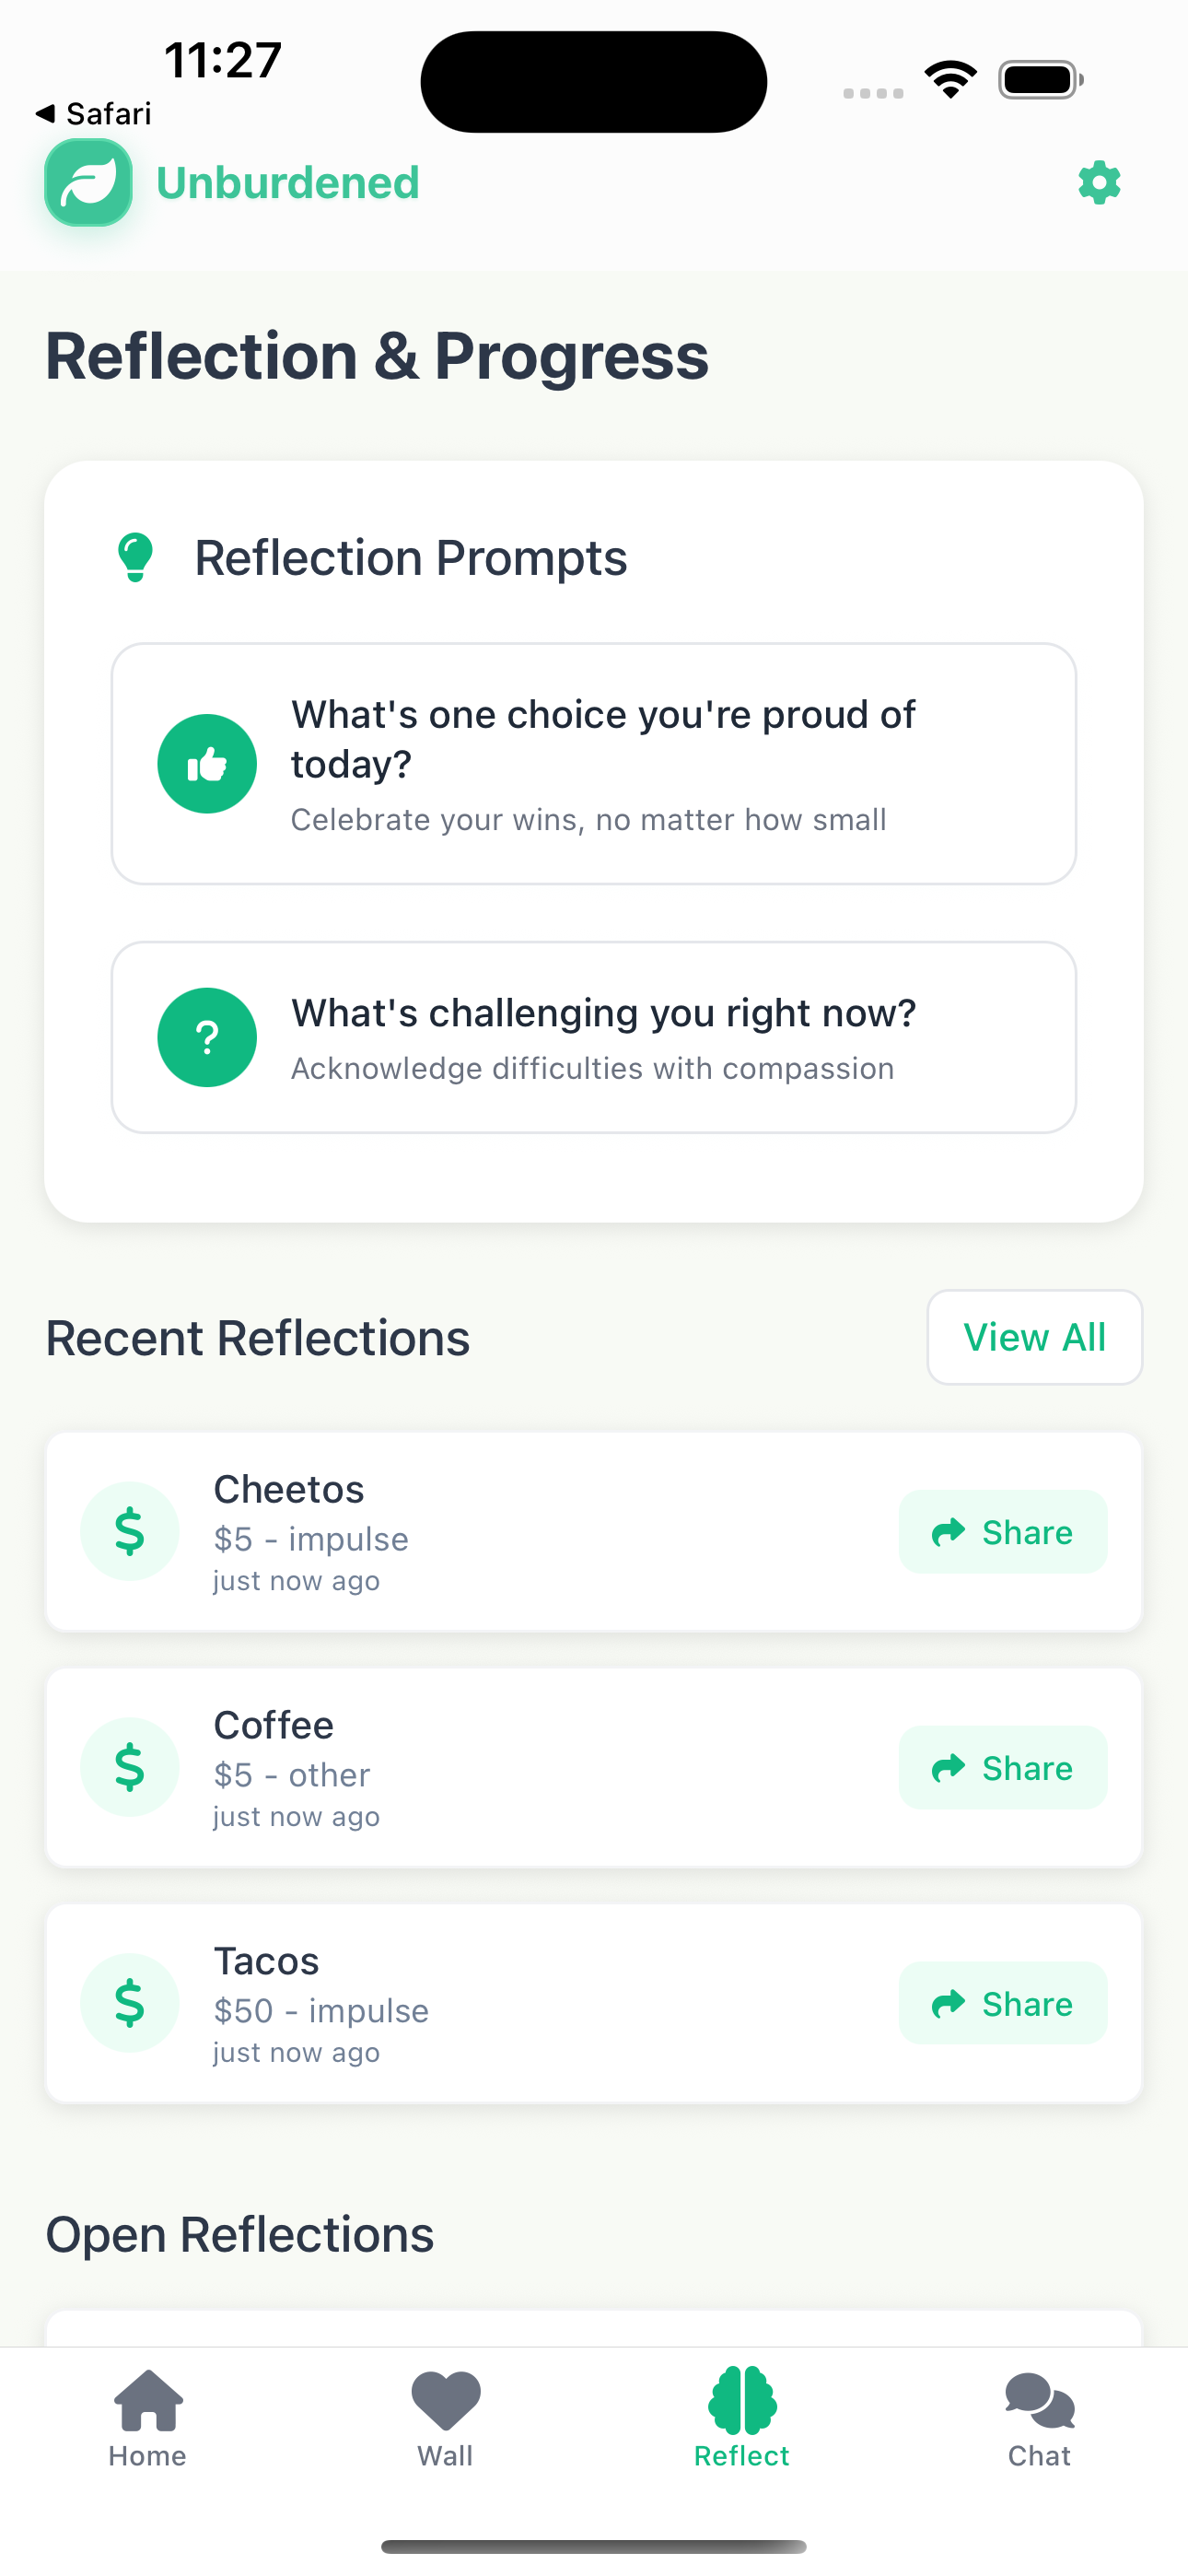Open the Chat tab
Image resolution: width=1188 pixels, height=2576 pixels.
pyautogui.click(x=1039, y=2420)
